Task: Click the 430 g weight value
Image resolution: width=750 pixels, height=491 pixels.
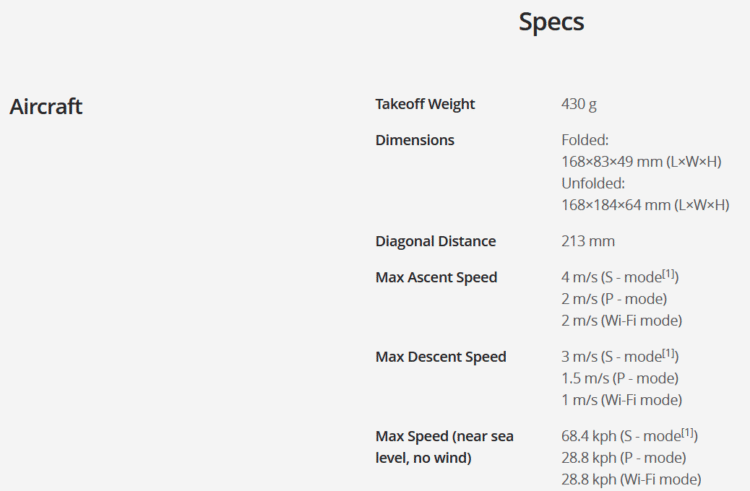Action: (x=580, y=104)
